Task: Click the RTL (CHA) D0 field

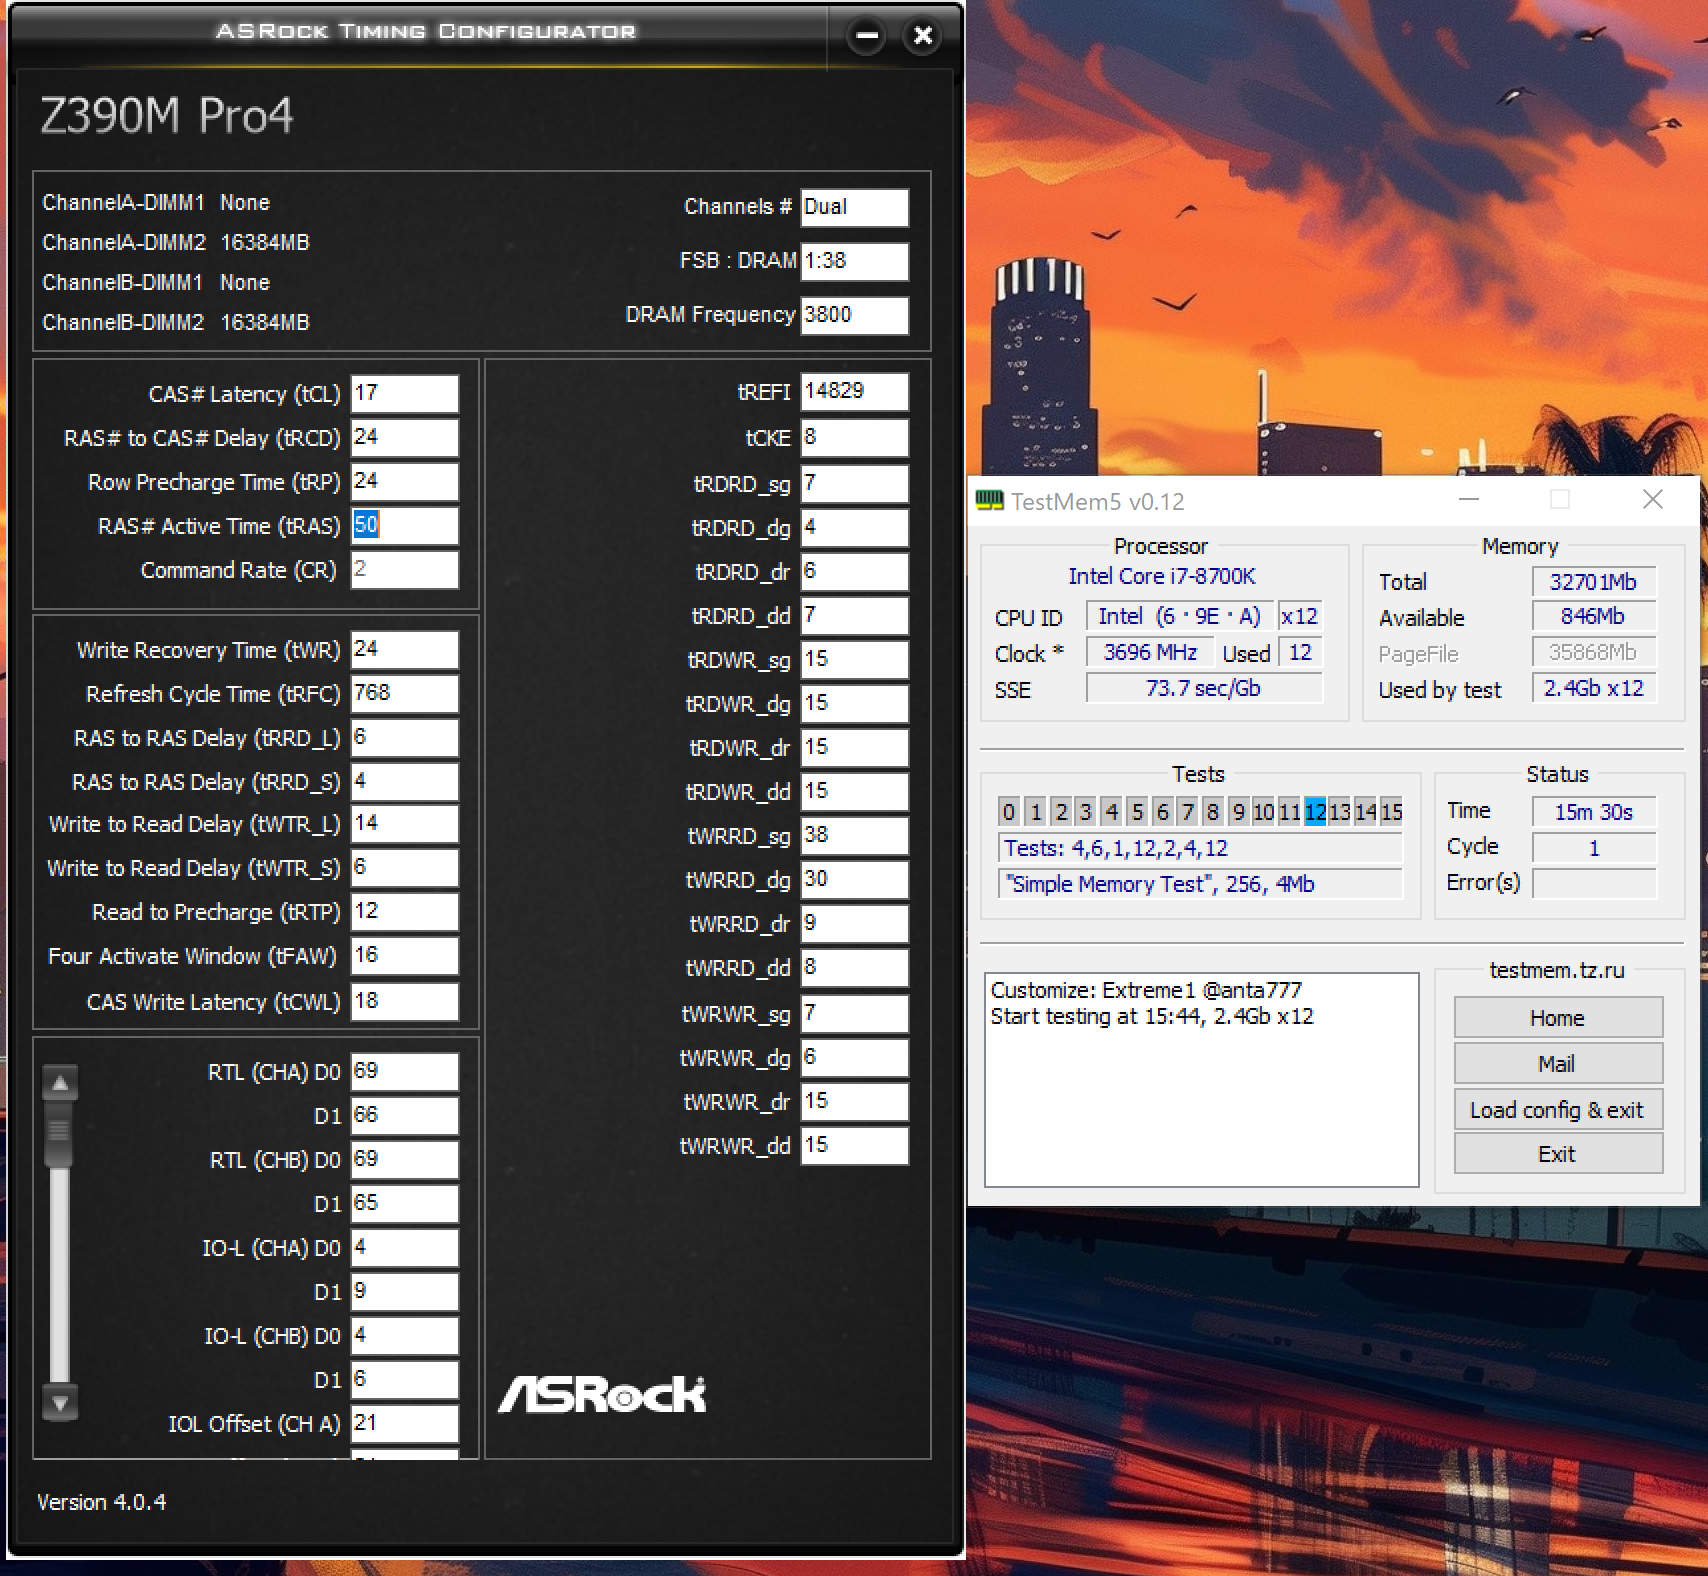Action: [405, 1072]
